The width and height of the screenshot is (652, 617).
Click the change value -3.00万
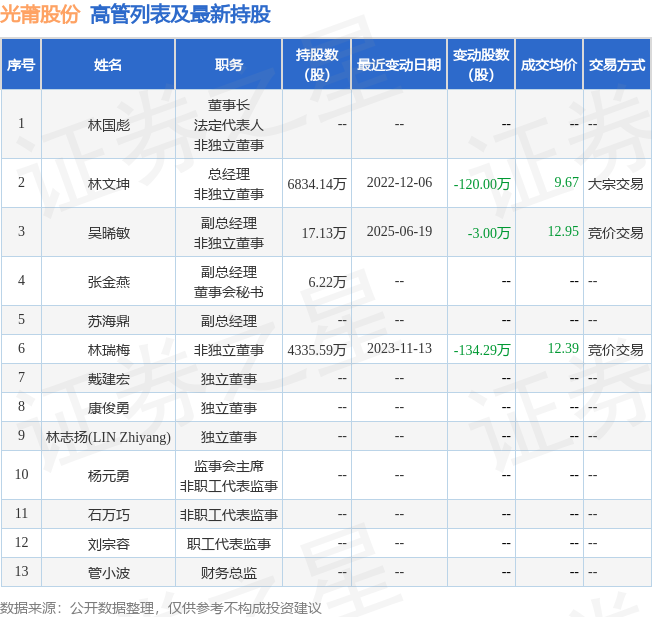(489, 232)
